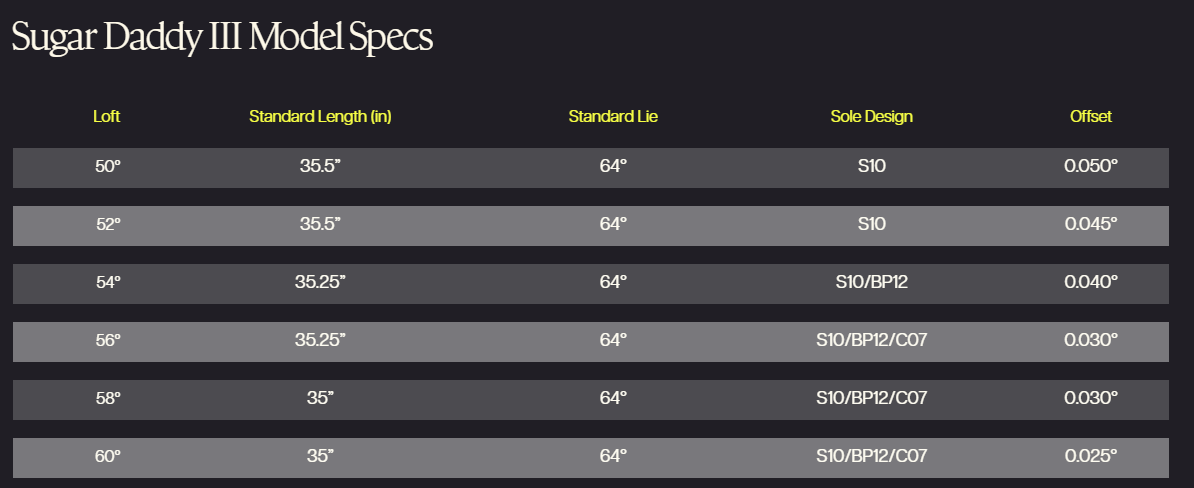Click the S10/BP12 sole design cell

tap(871, 282)
